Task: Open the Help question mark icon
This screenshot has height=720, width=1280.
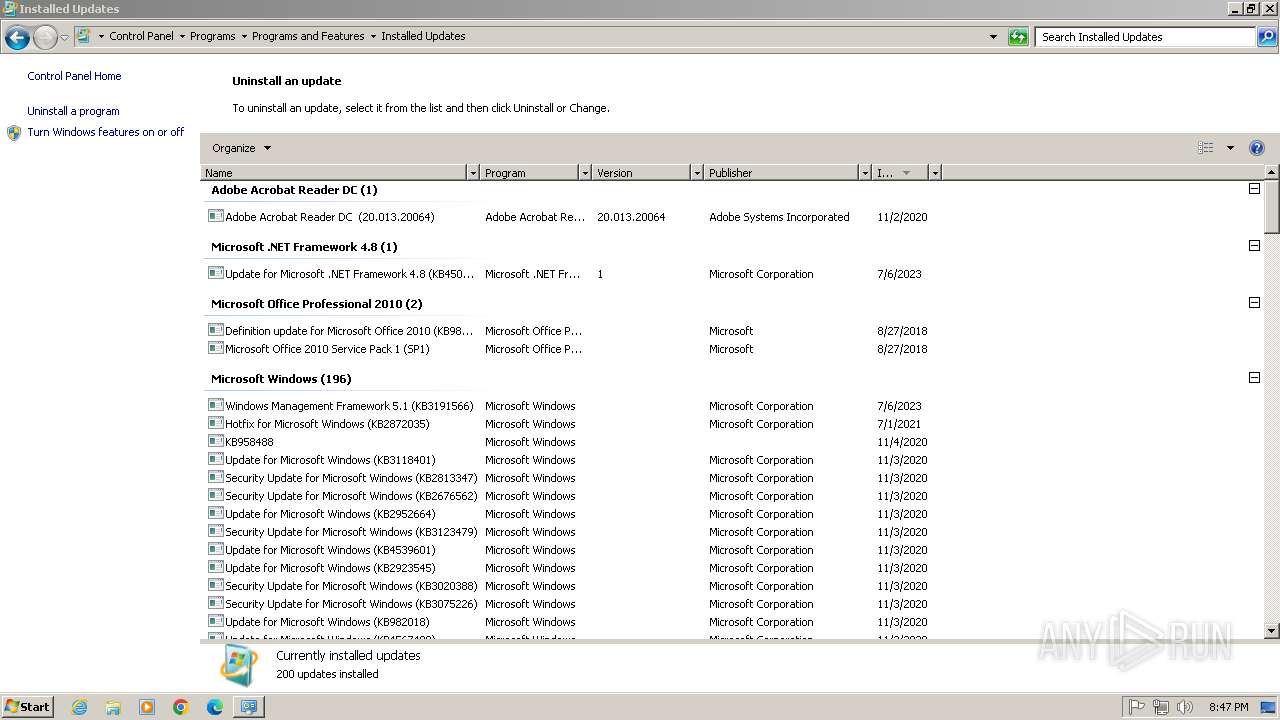Action: (1257, 148)
